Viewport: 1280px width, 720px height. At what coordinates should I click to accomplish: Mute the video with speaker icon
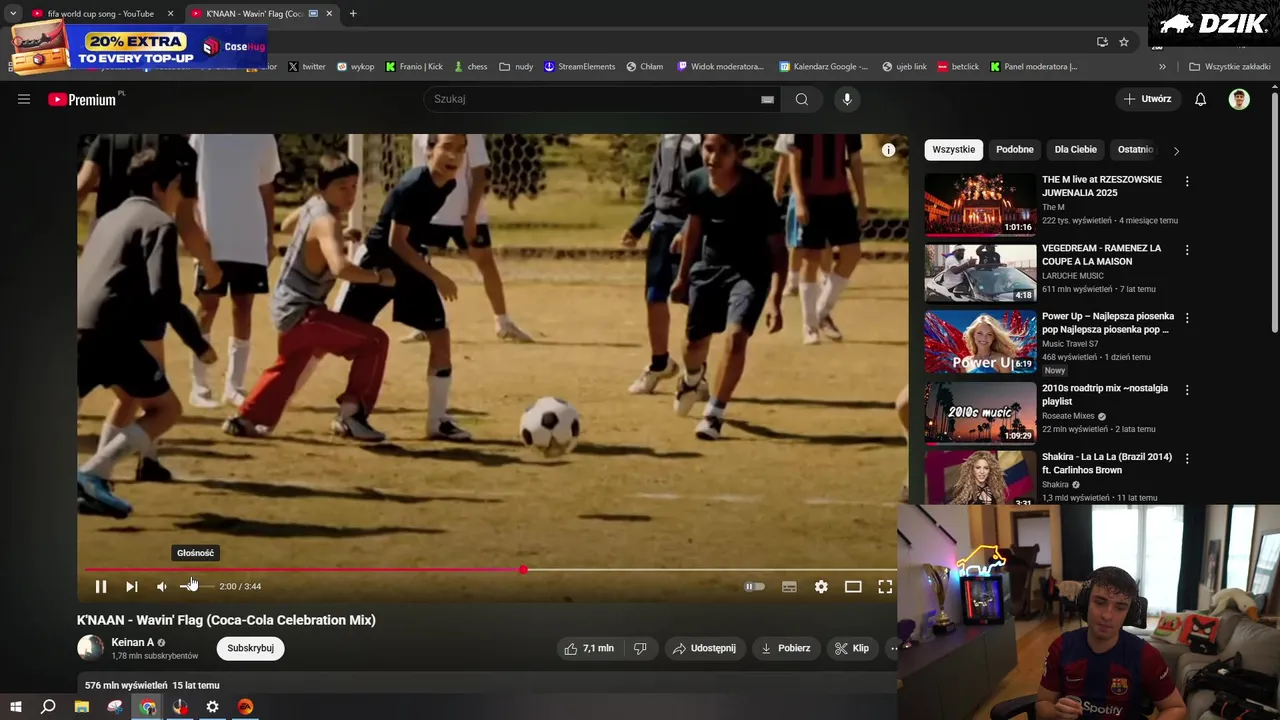(162, 587)
